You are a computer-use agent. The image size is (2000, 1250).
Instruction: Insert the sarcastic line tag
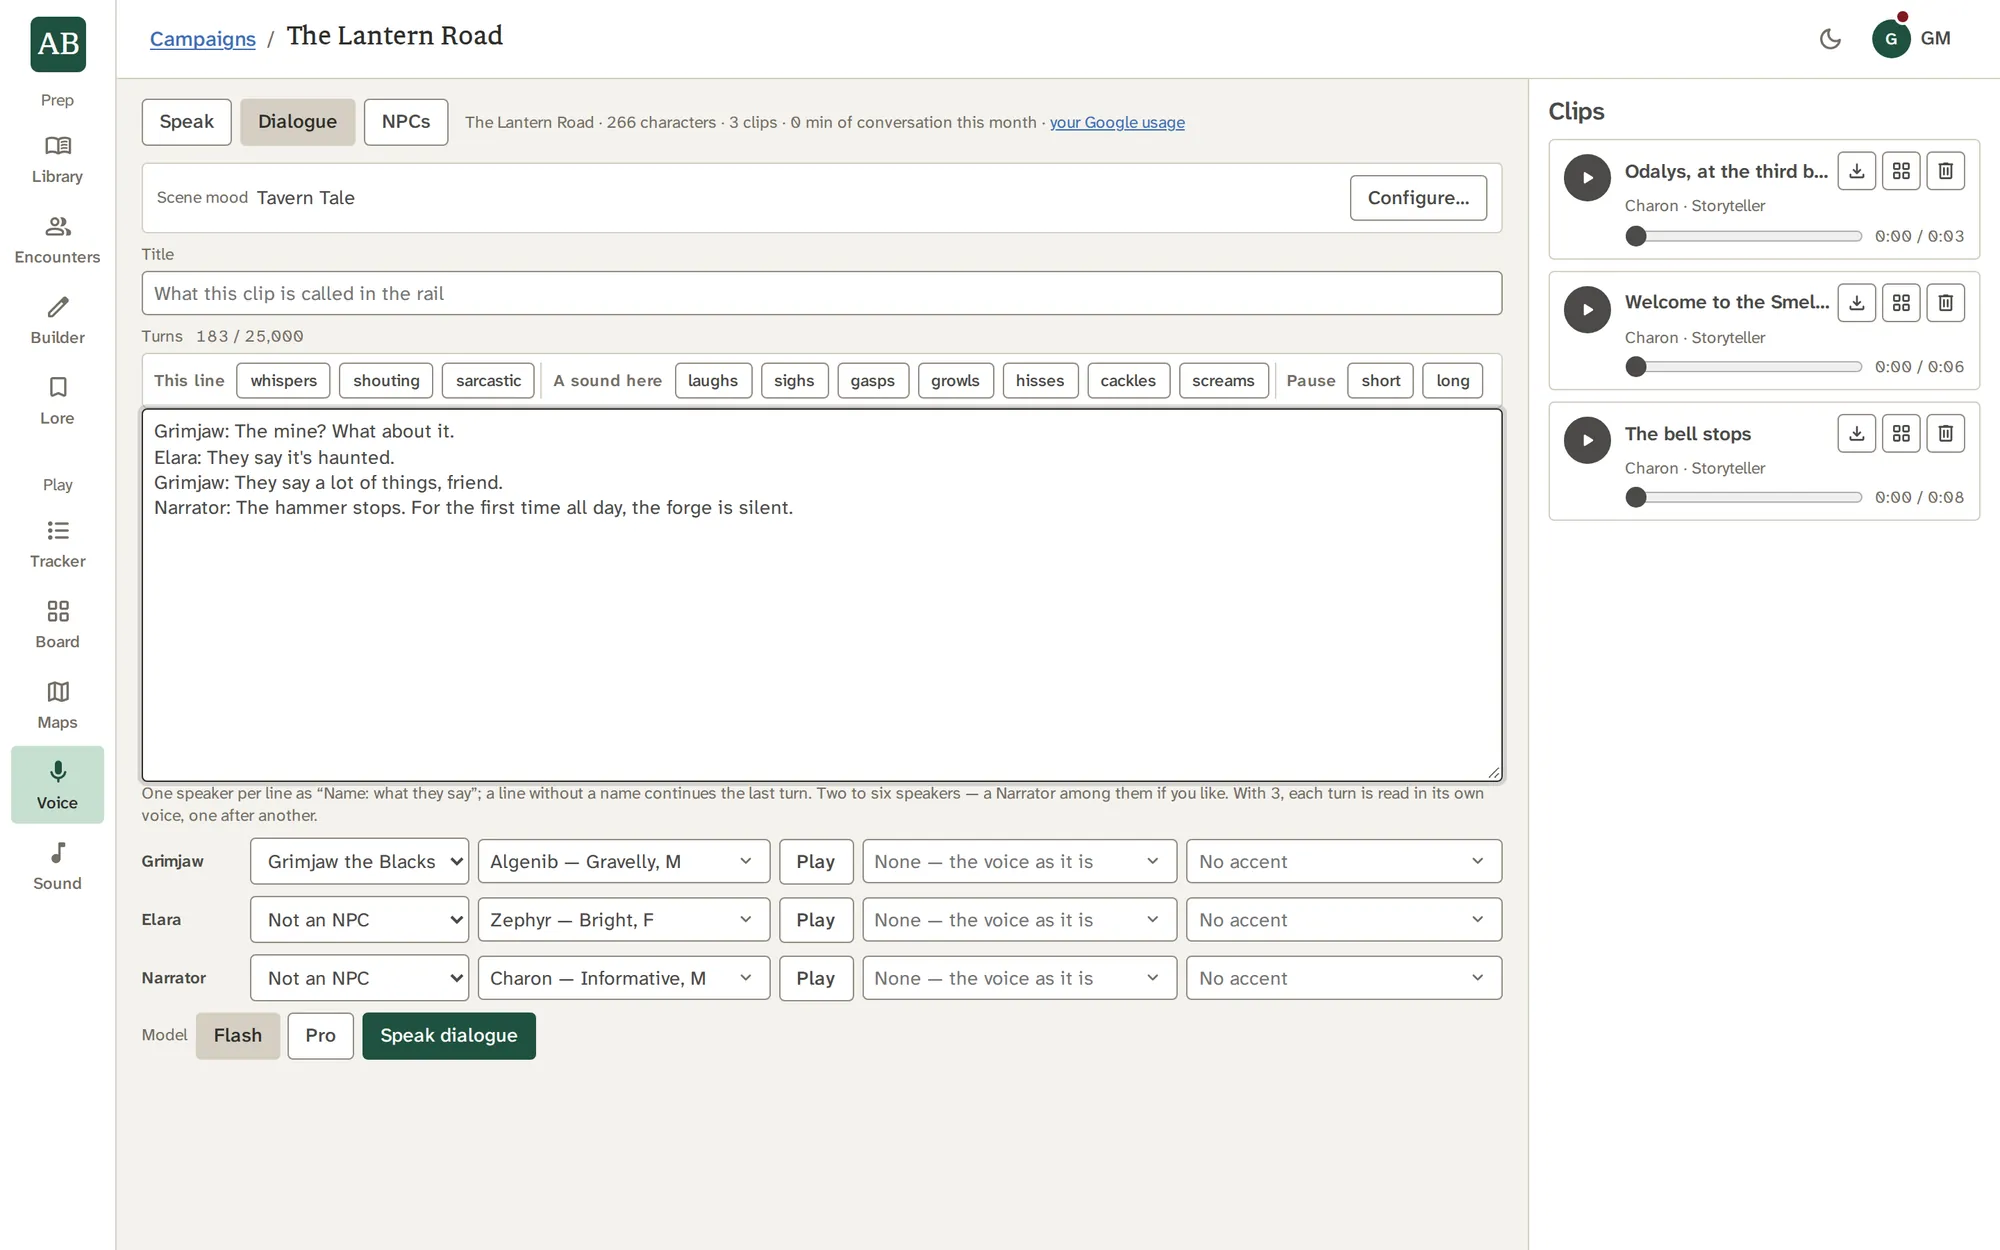pos(488,381)
